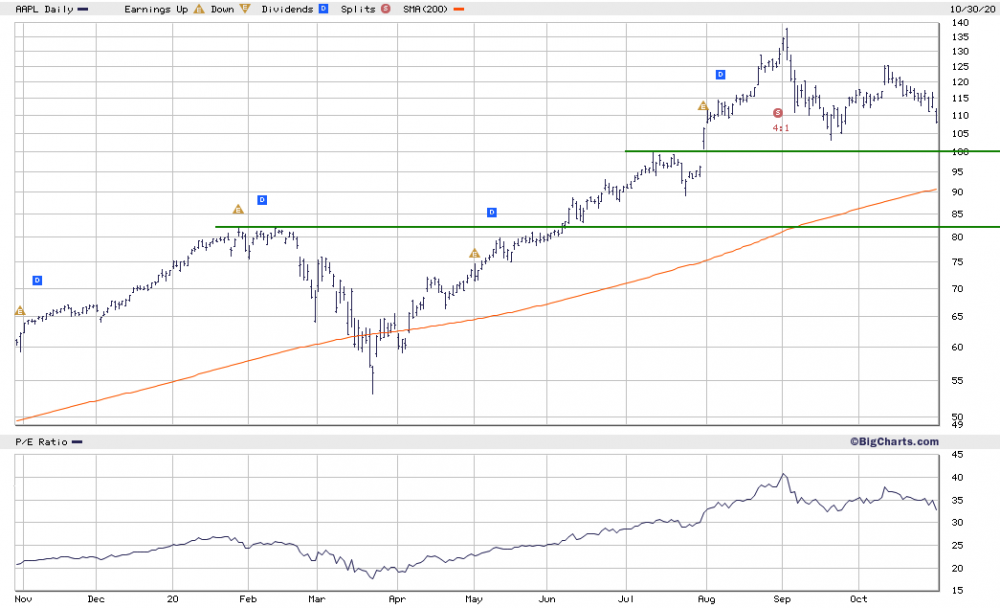Viewport: 1000px width, 608px height.
Task: Click the earnings triangle marker near late April
Action: point(473,253)
